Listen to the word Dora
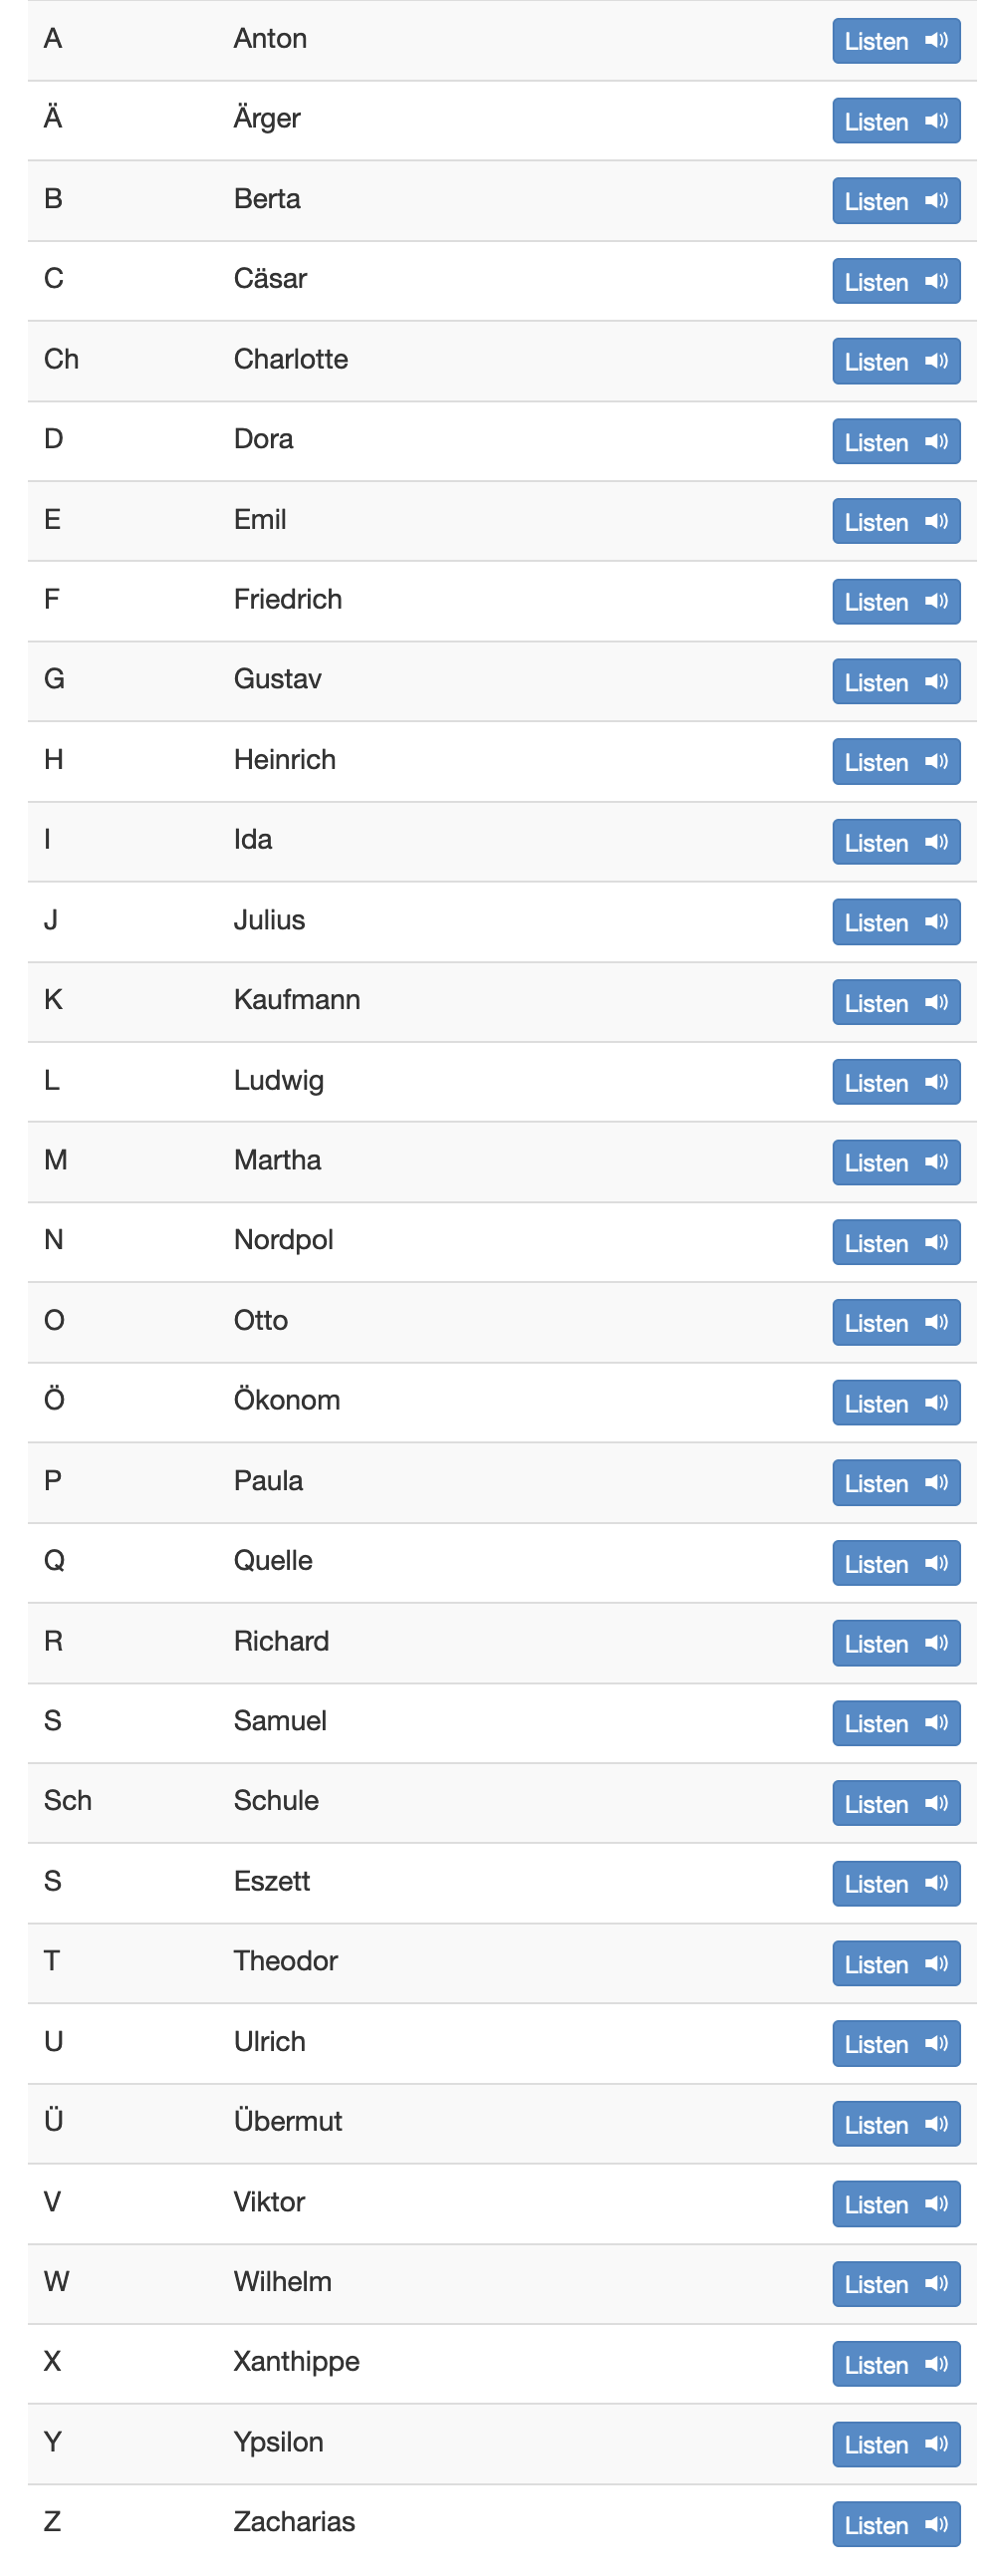The width and height of the screenshot is (992, 2576). 895,441
